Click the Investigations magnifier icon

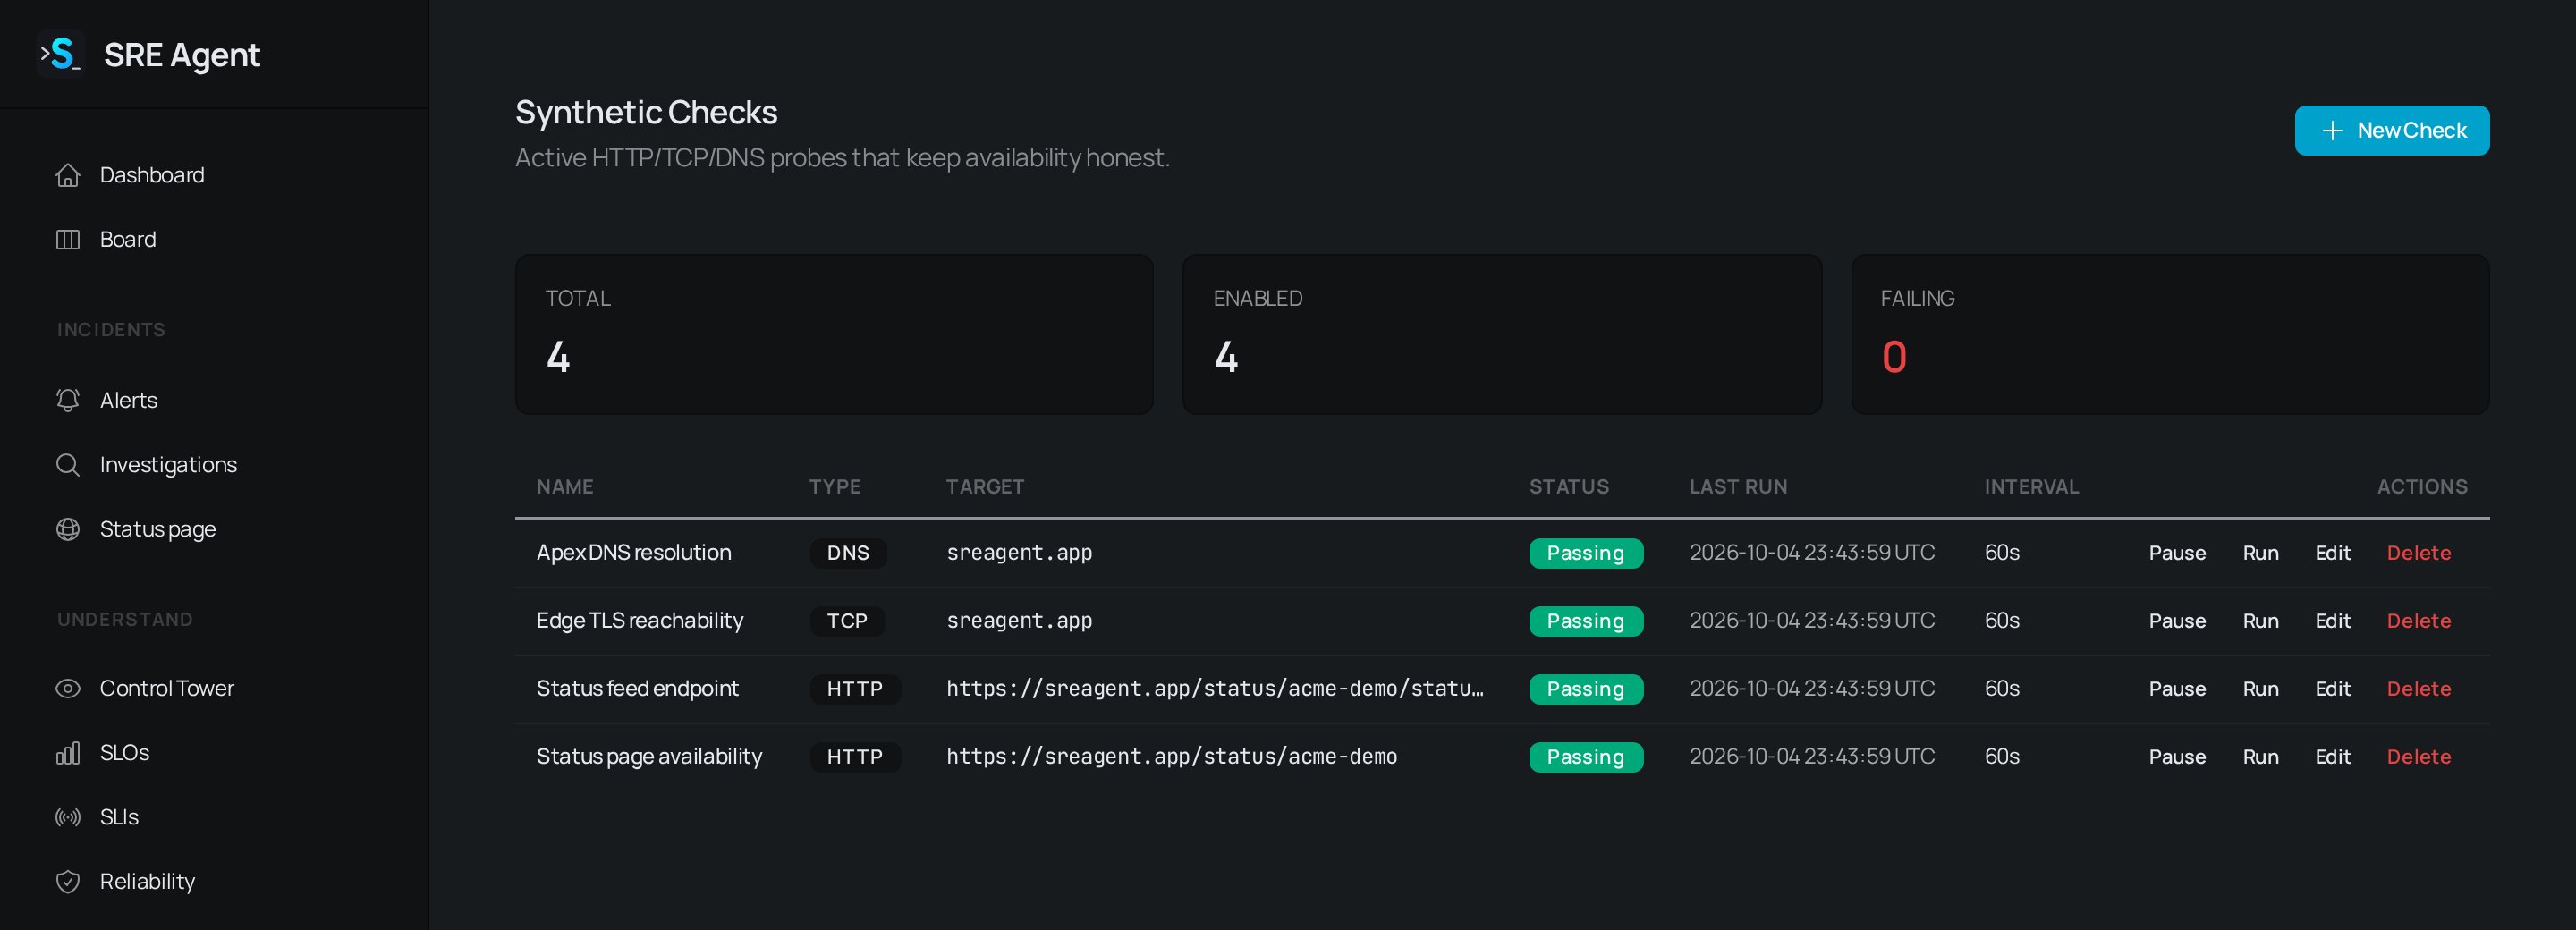[x=68, y=465]
